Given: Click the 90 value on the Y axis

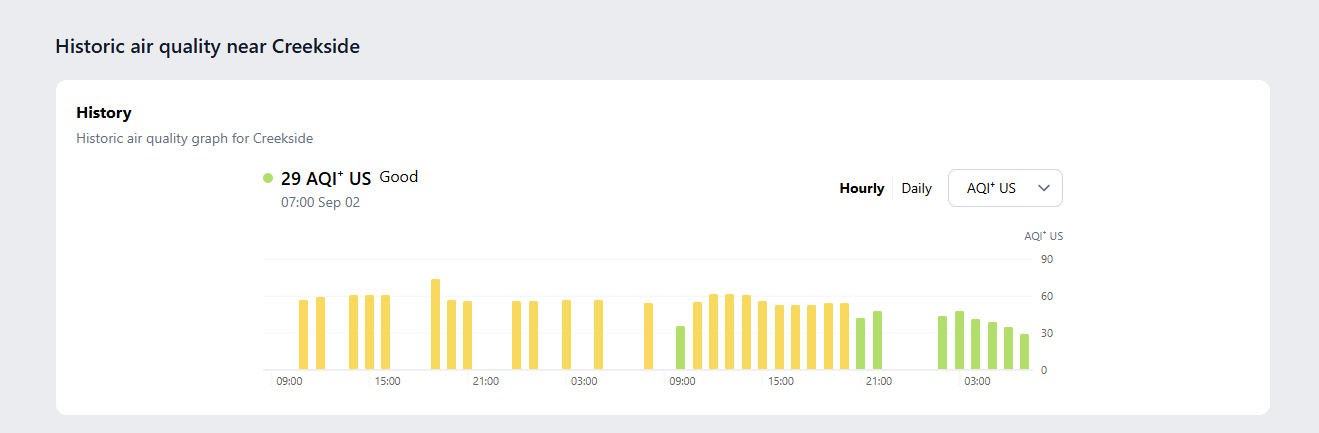Looking at the screenshot, I should tap(1047, 259).
